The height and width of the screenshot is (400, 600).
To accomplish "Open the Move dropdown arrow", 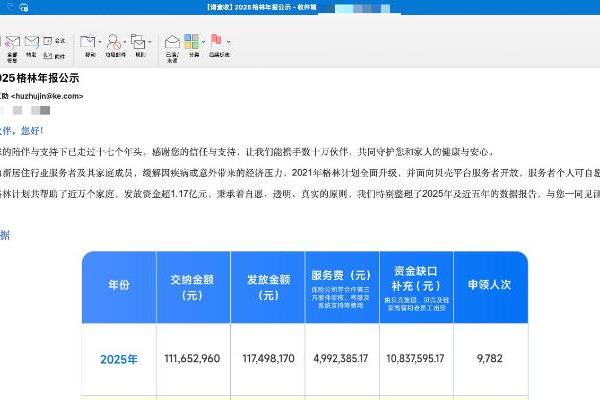I will pyautogui.click(x=100, y=42).
